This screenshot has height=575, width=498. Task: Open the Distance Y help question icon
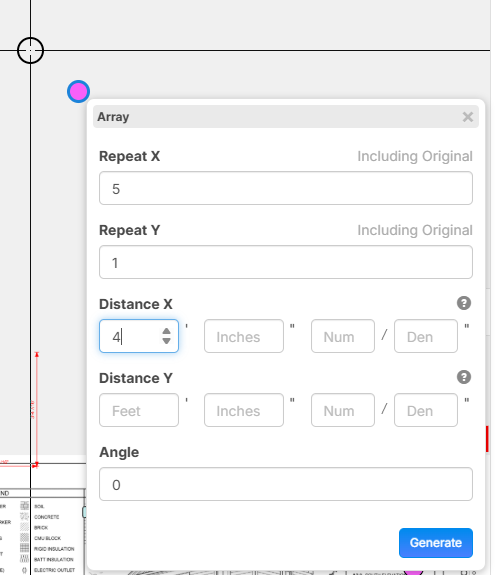pyautogui.click(x=464, y=377)
